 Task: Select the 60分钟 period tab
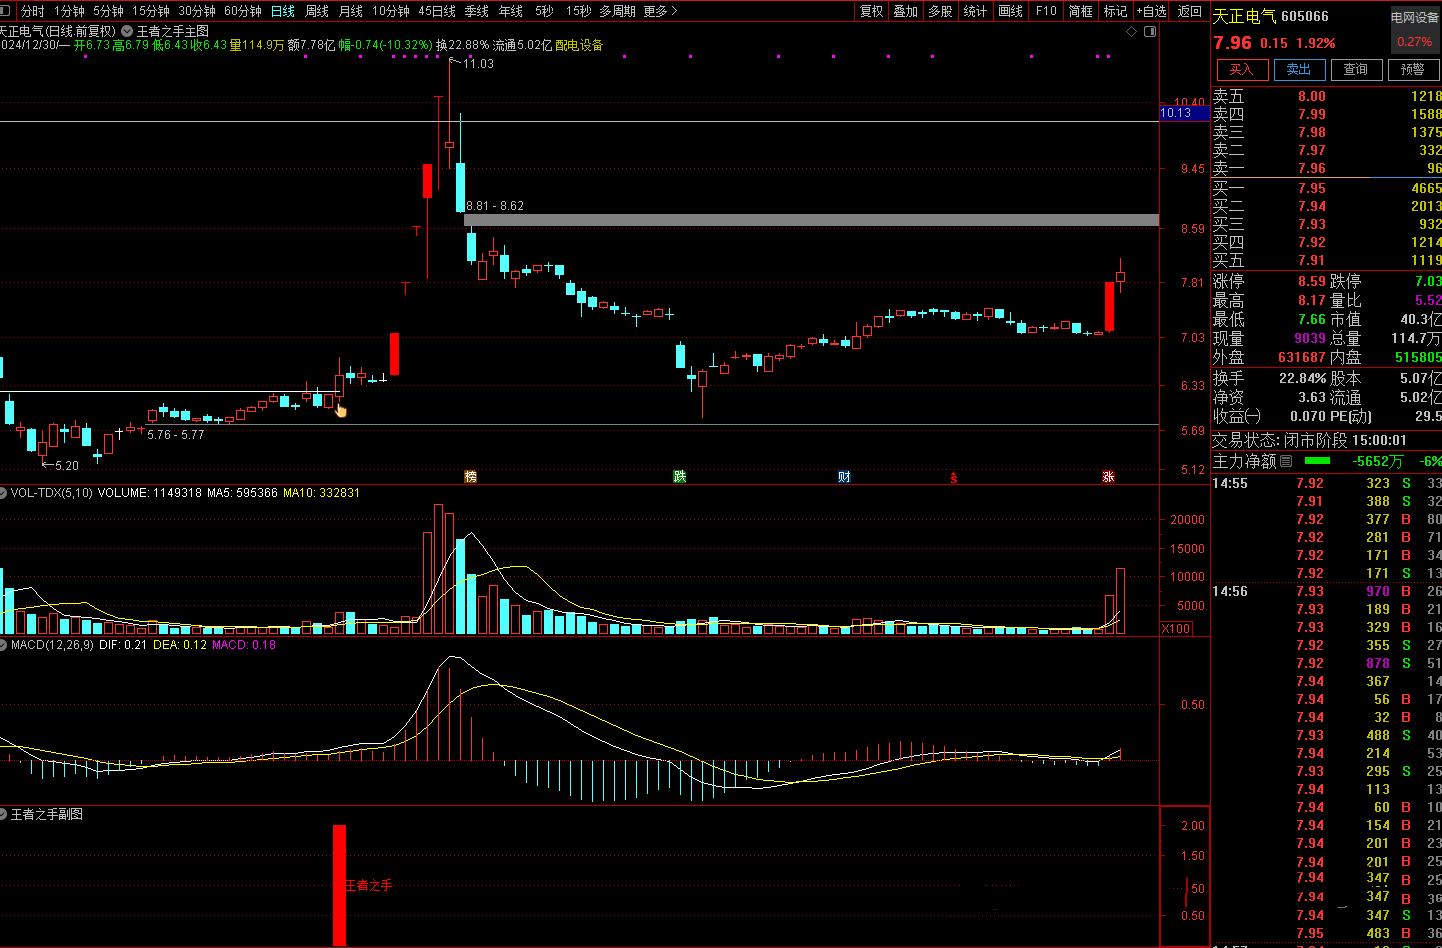[242, 11]
